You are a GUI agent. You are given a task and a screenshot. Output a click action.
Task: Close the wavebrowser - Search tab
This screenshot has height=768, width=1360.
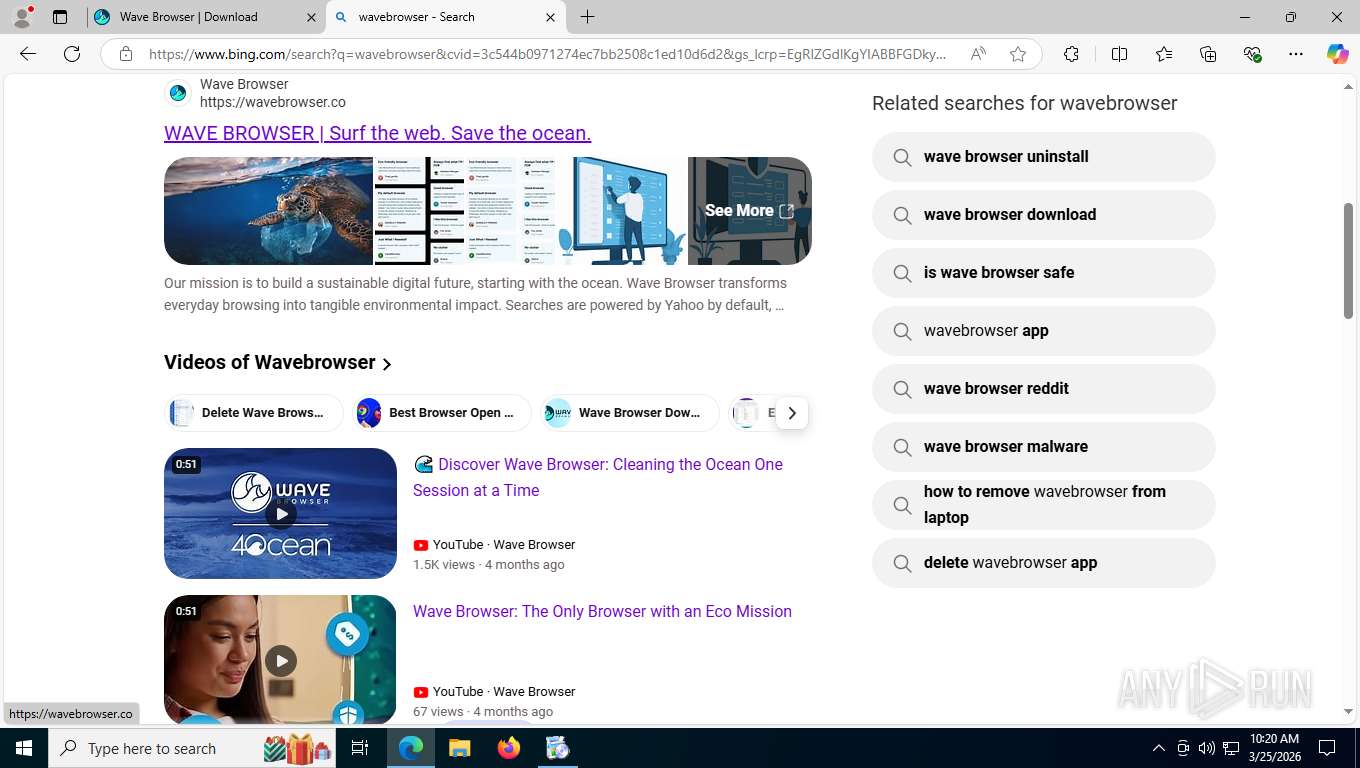550,17
